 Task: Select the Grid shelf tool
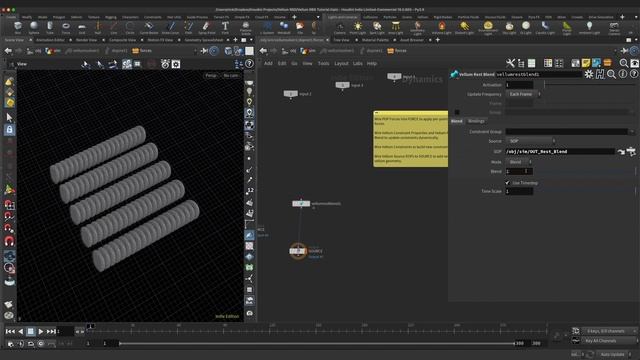tap(82, 28)
